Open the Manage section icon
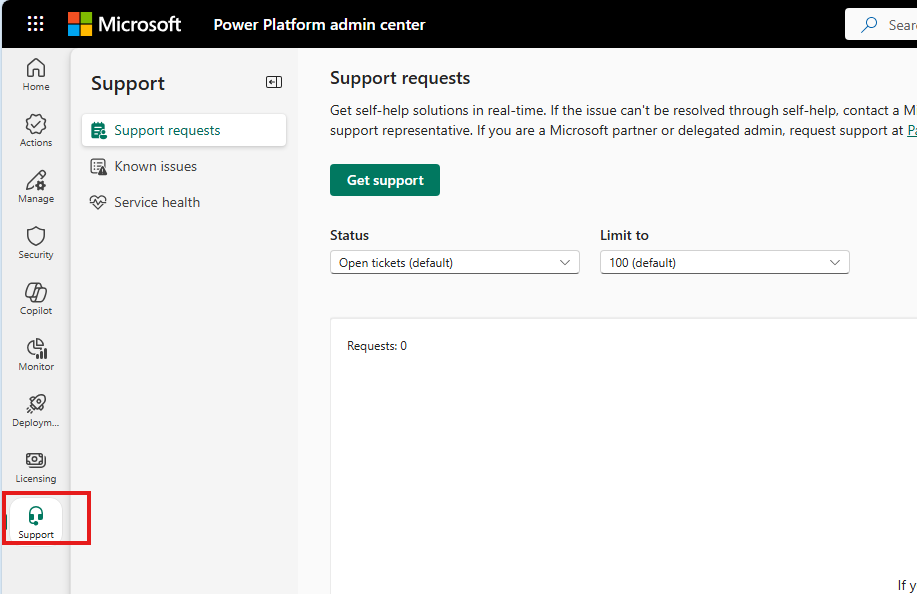This screenshot has height=594, width=917. [x=36, y=186]
